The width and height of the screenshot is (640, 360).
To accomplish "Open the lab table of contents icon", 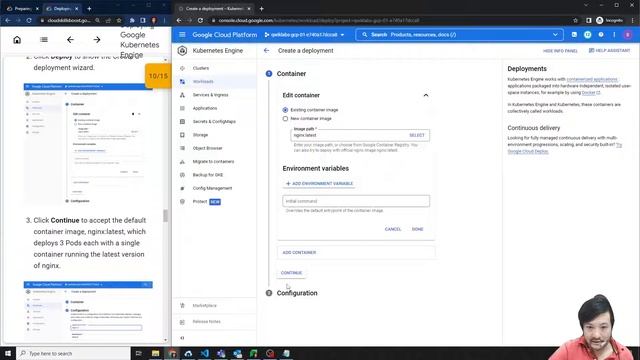I will click(44, 40).
